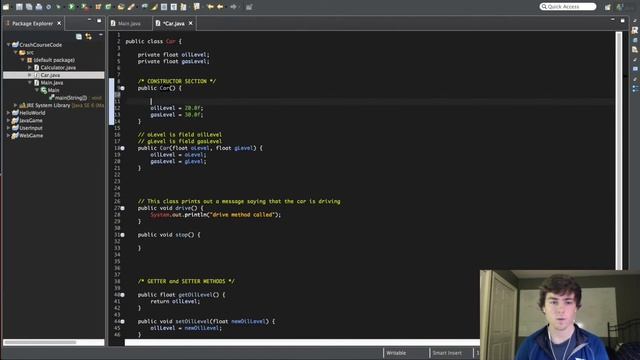The image size is (640, 360).
Task: Collapse Main.java in the tree
Action: (29, 82)
